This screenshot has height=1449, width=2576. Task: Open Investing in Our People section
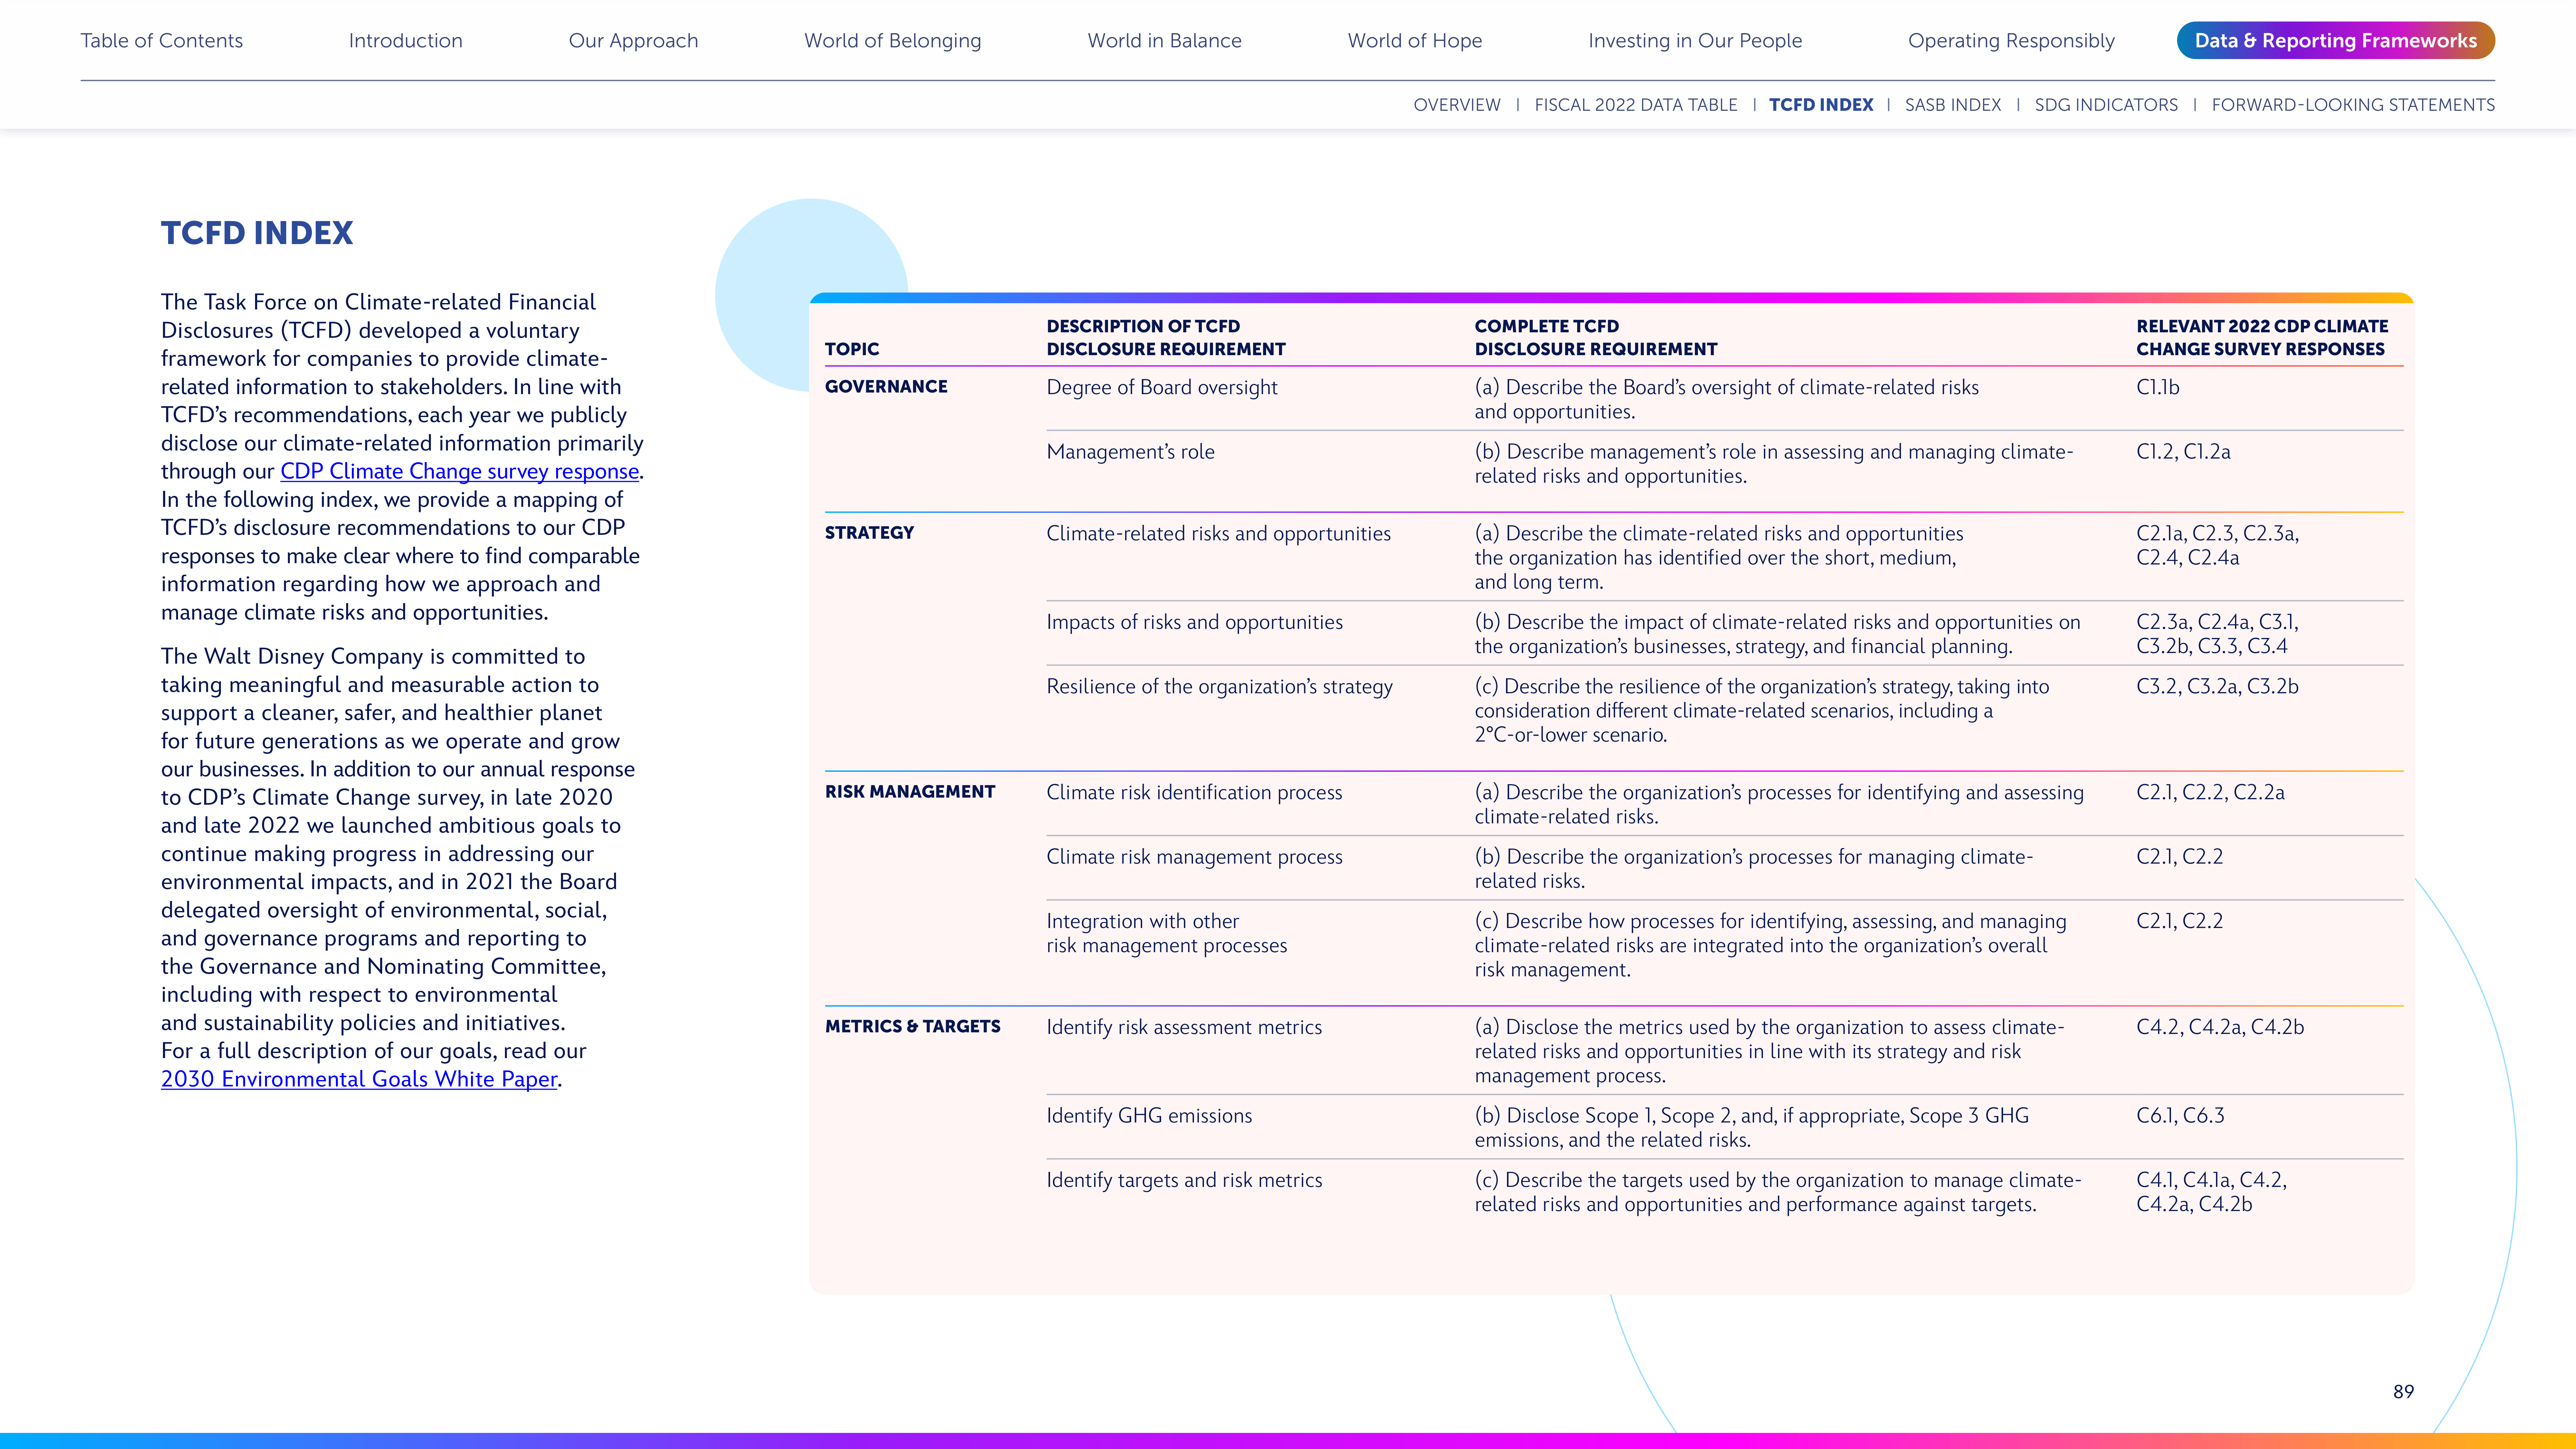(x=1695, y=41)
